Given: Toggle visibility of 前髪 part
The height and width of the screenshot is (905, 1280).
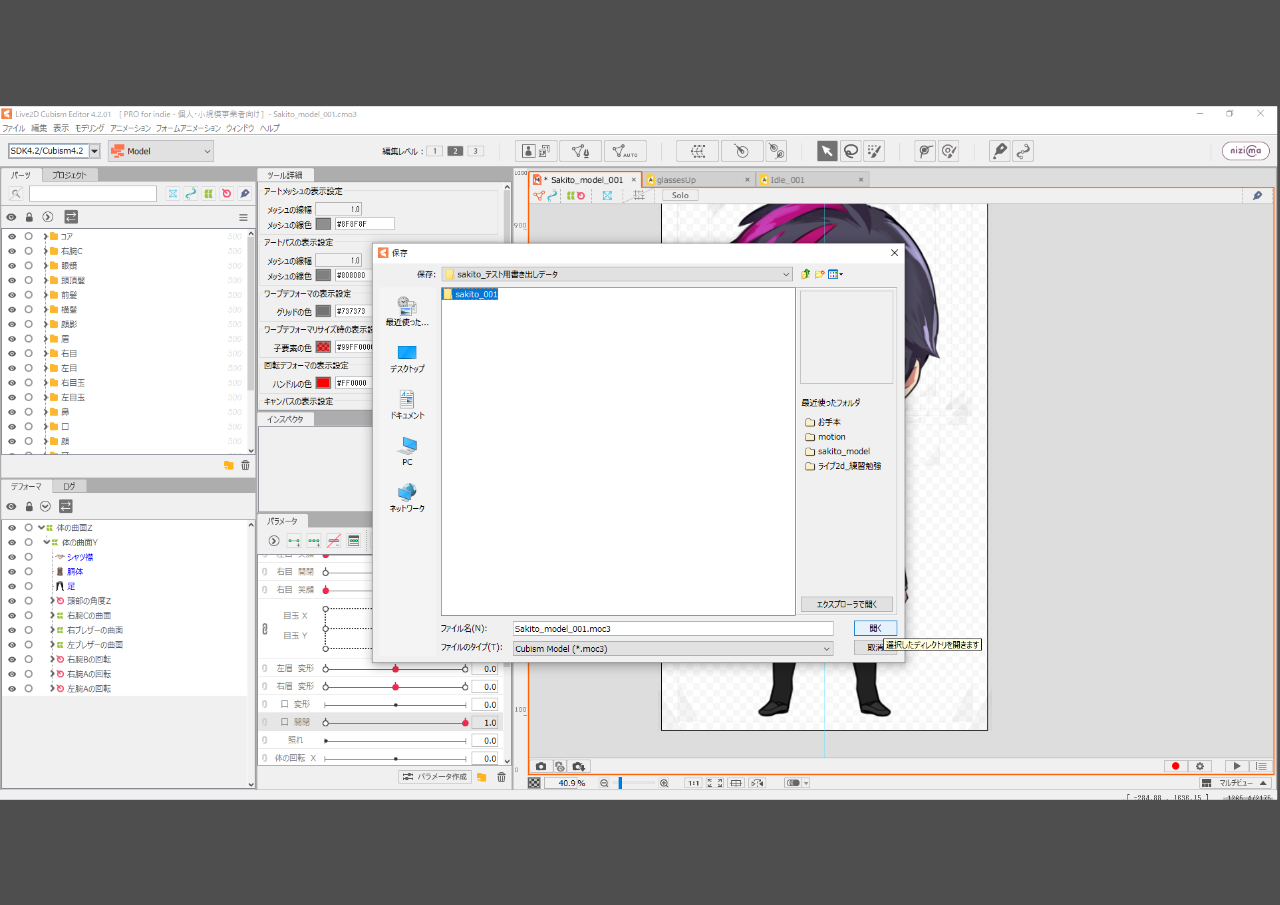Looking at the screenshot, I should click(x=12, y=295).
